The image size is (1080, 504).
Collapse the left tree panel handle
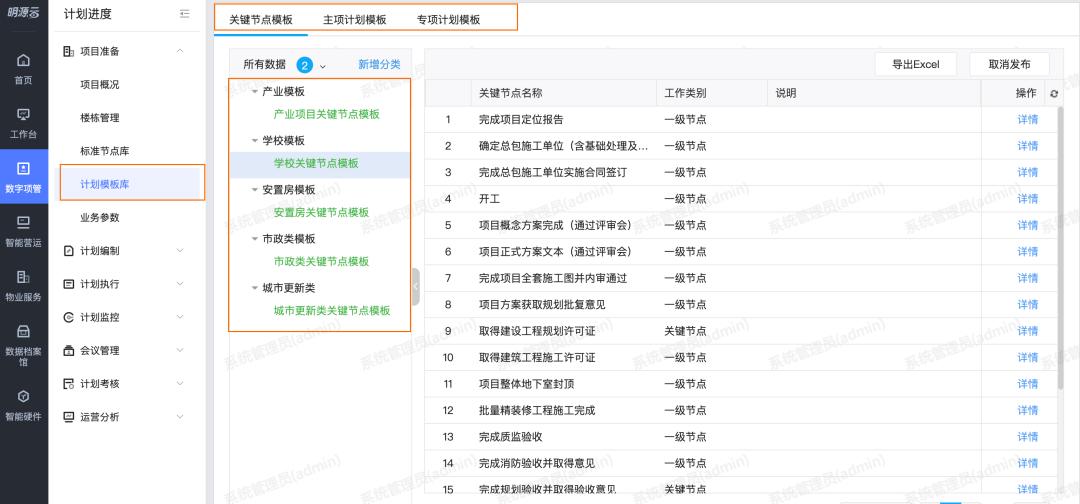pyautogui.click(x=415, y=286)
